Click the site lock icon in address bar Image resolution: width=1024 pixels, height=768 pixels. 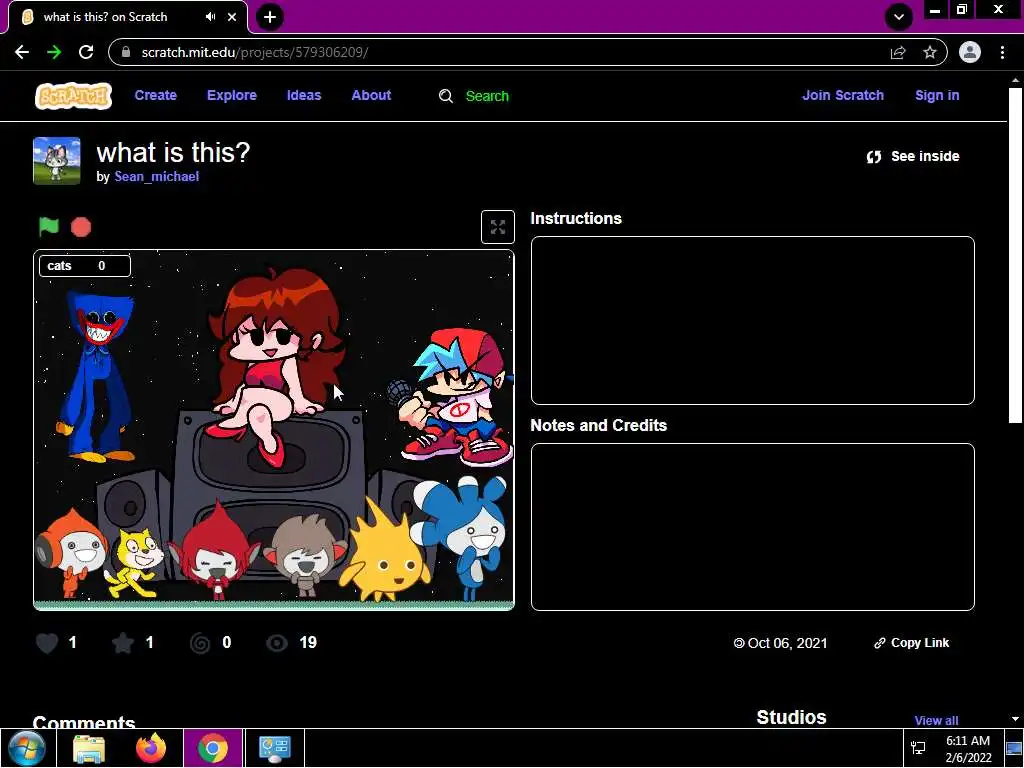(127, 52)
